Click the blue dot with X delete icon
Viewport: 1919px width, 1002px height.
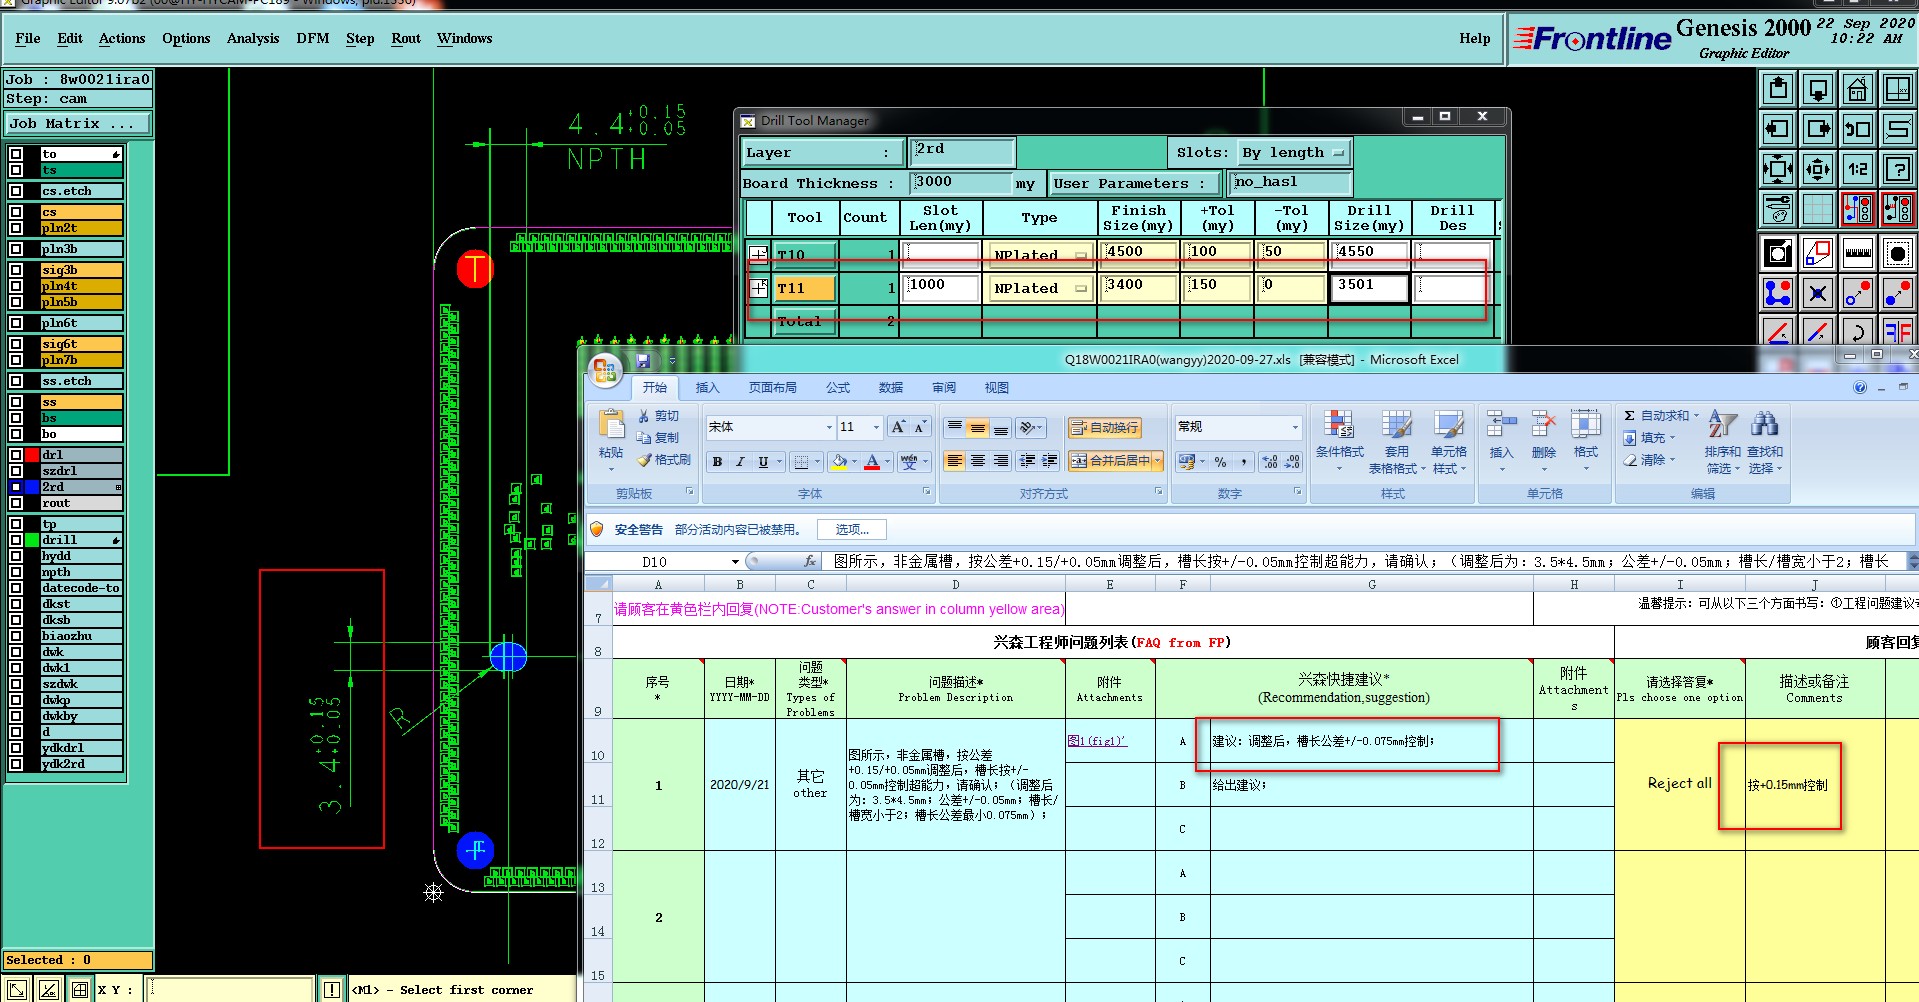tap(1818, 293)
